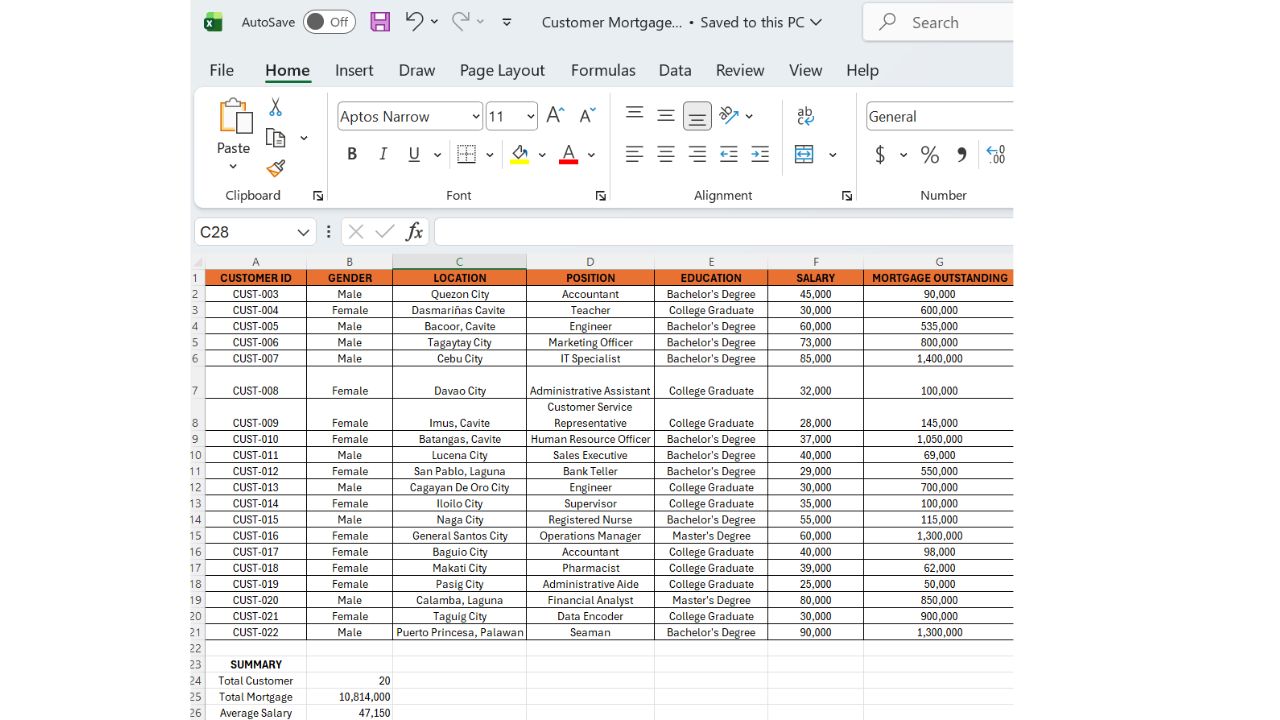Image resolution: width=1280 pixels, height=720 pixels.
Task: Switch to the Draw ribbon tab
Action: pyautogui.click(x=417, y=70)
